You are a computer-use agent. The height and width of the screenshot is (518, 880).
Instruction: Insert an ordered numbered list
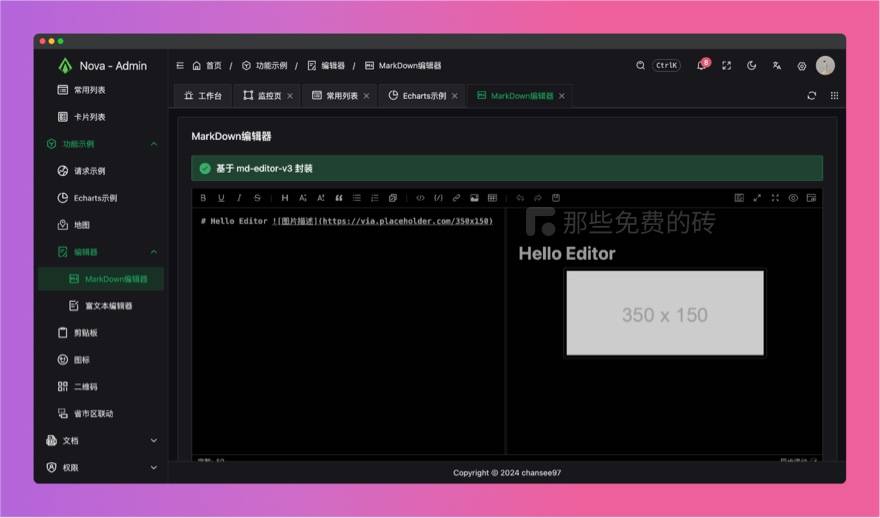tap(375, 198)
